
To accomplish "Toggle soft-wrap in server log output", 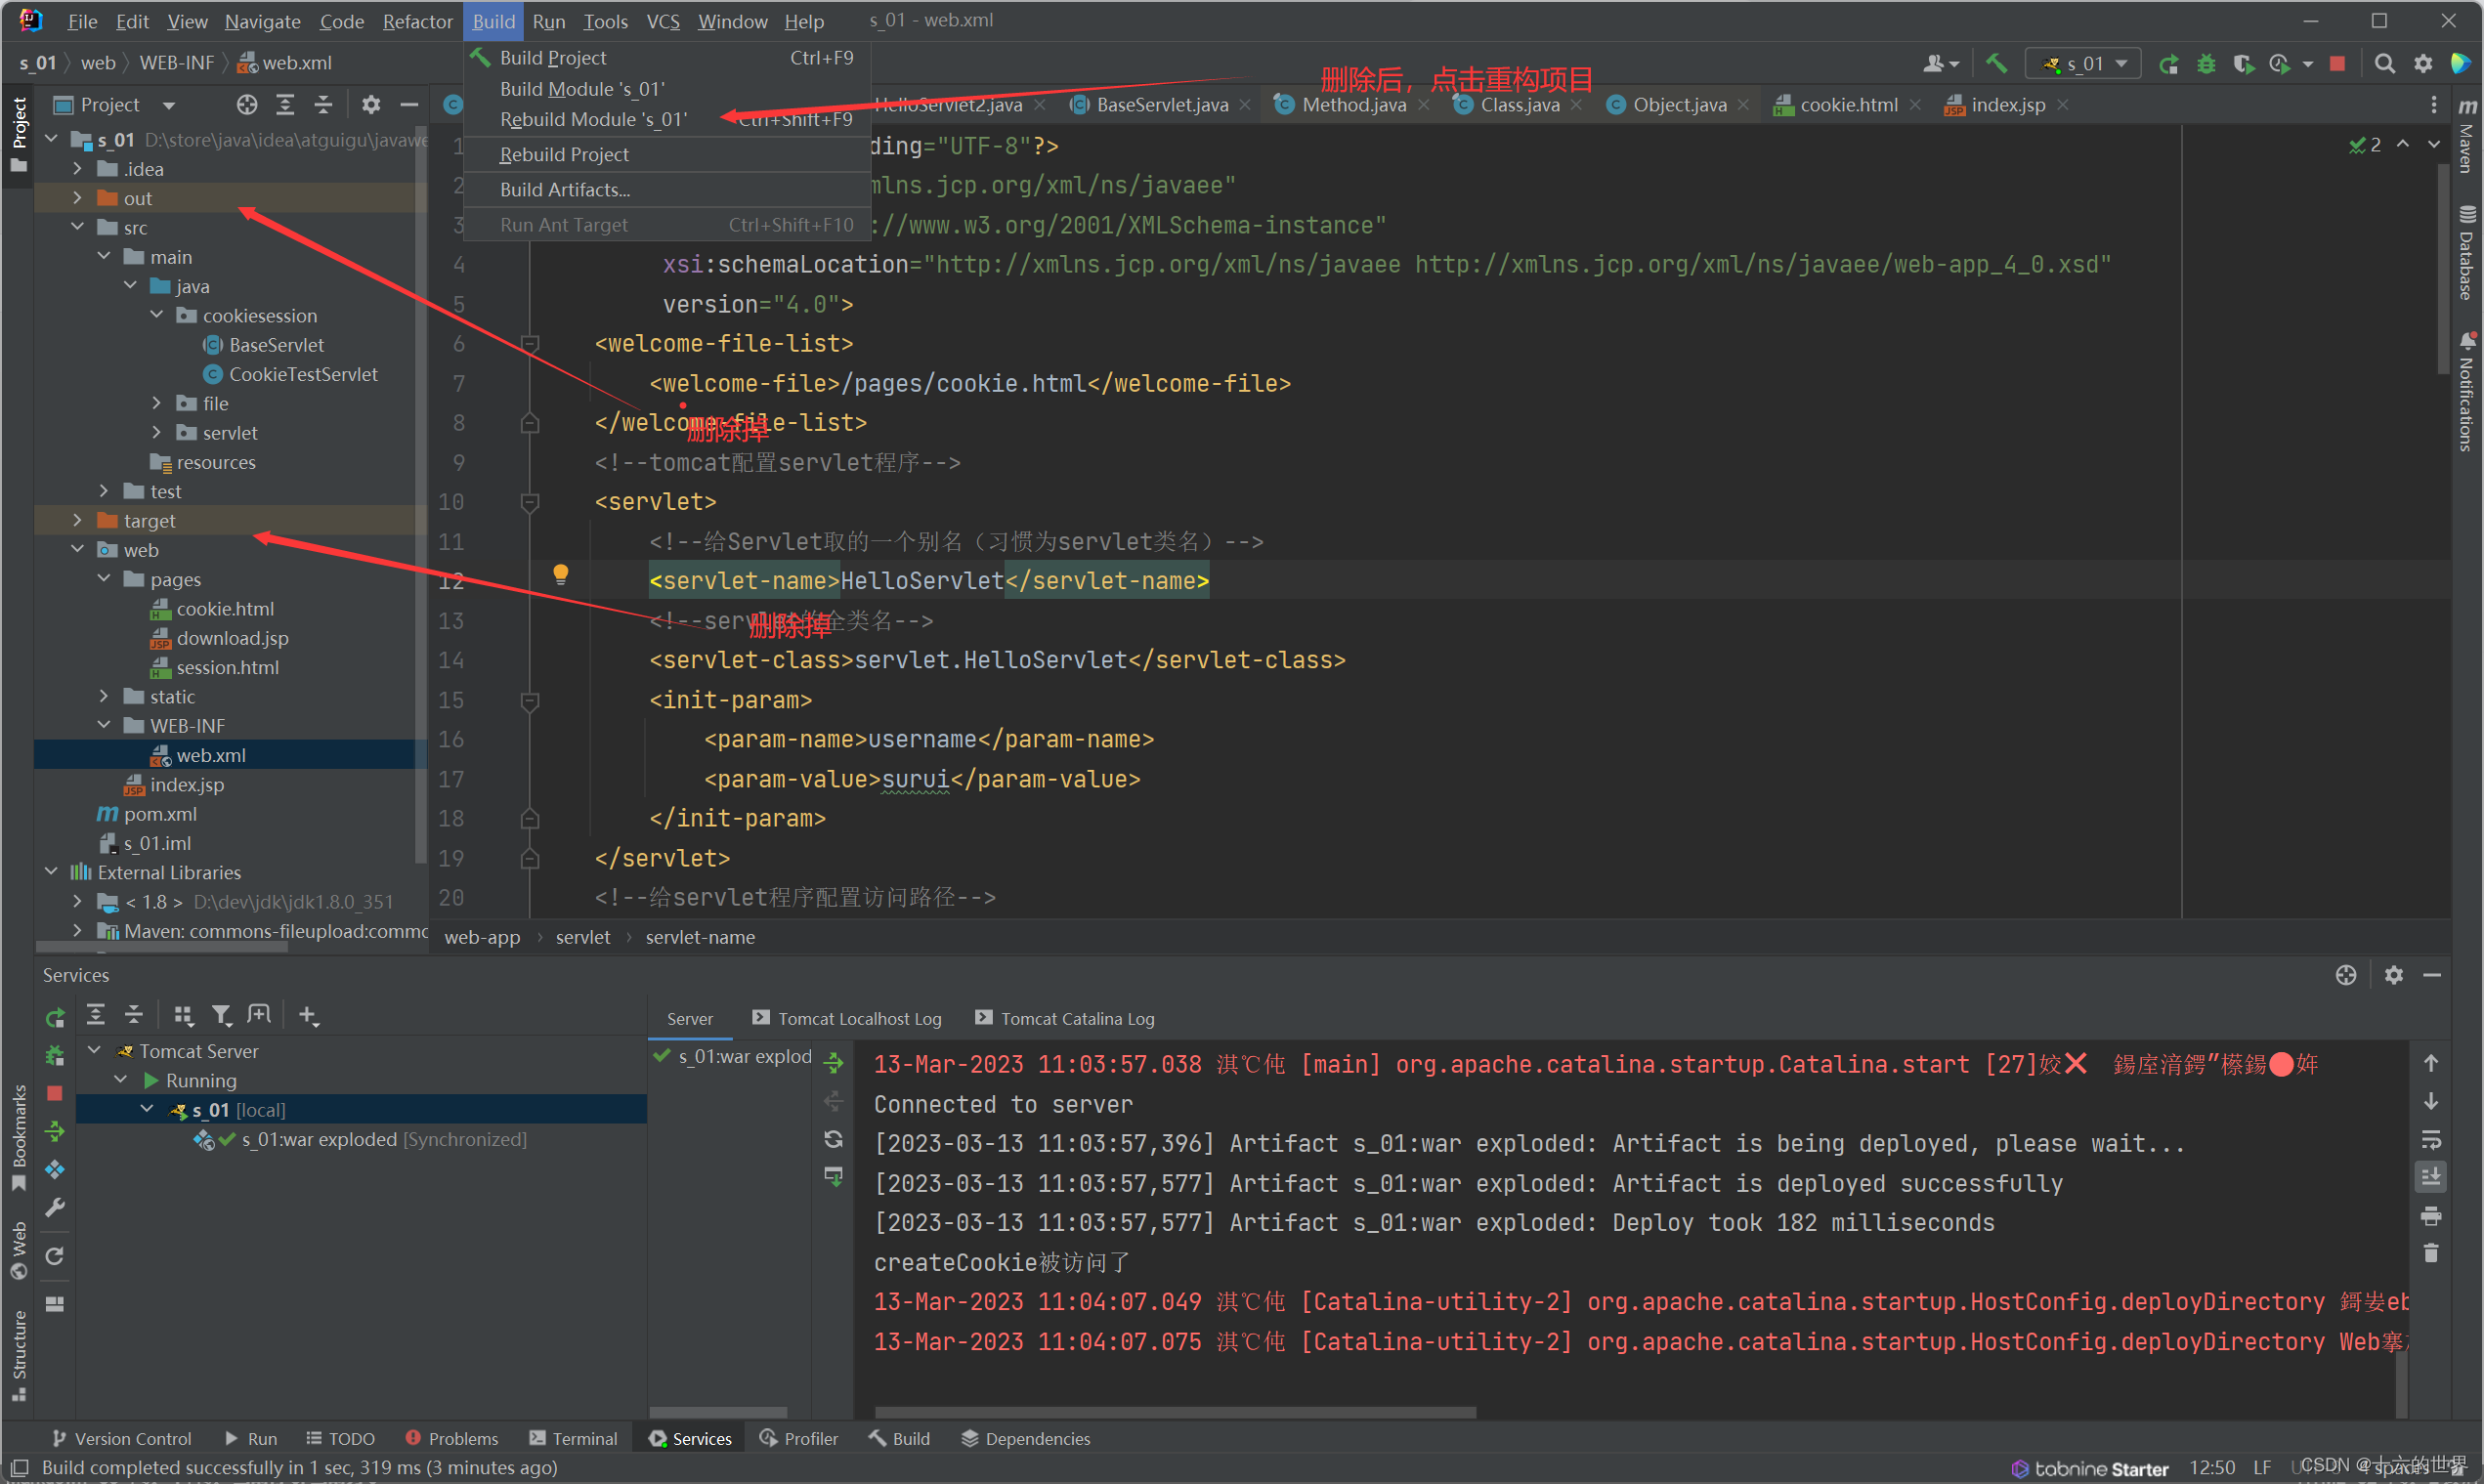I will tap(2431, 1140).
